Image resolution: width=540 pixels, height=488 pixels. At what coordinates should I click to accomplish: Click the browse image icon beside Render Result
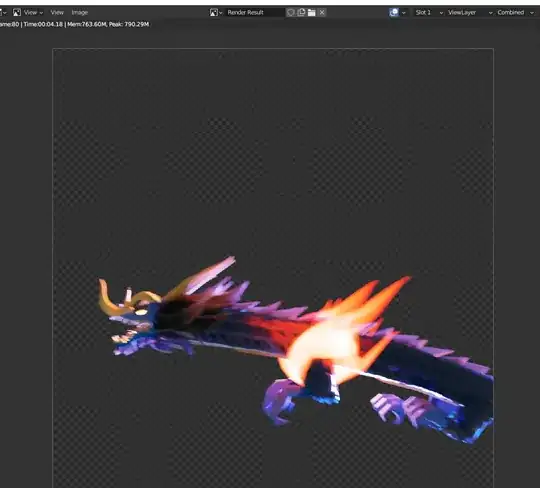pyautogui.click(x=216, y=12)
